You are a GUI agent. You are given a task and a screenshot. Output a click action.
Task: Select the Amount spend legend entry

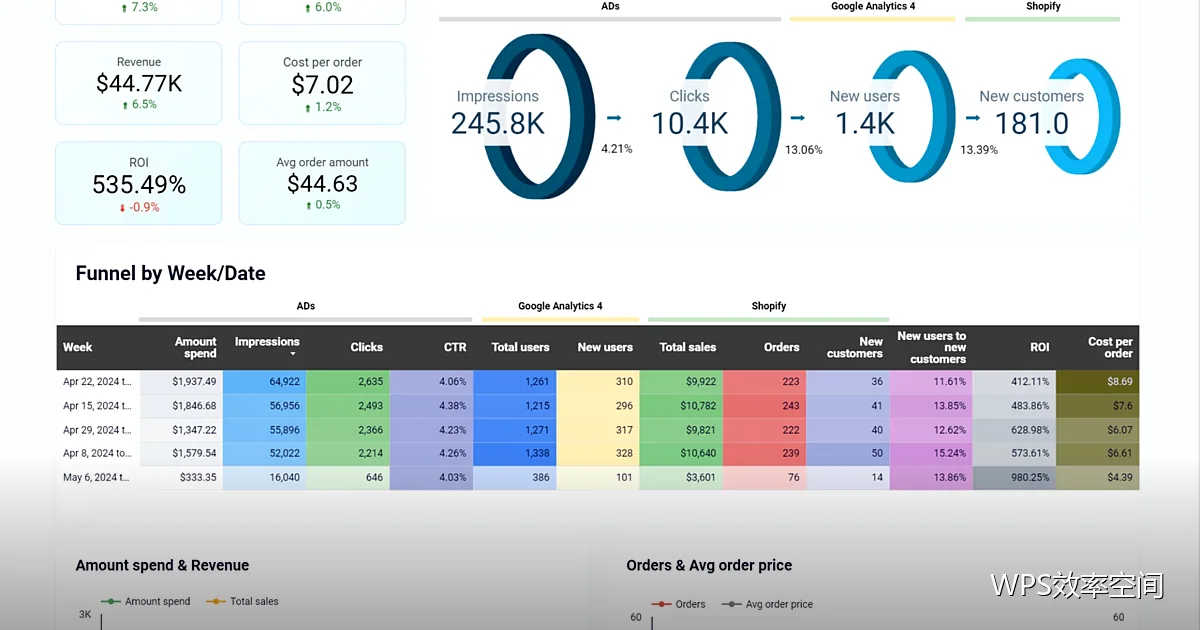coord(146,601)
